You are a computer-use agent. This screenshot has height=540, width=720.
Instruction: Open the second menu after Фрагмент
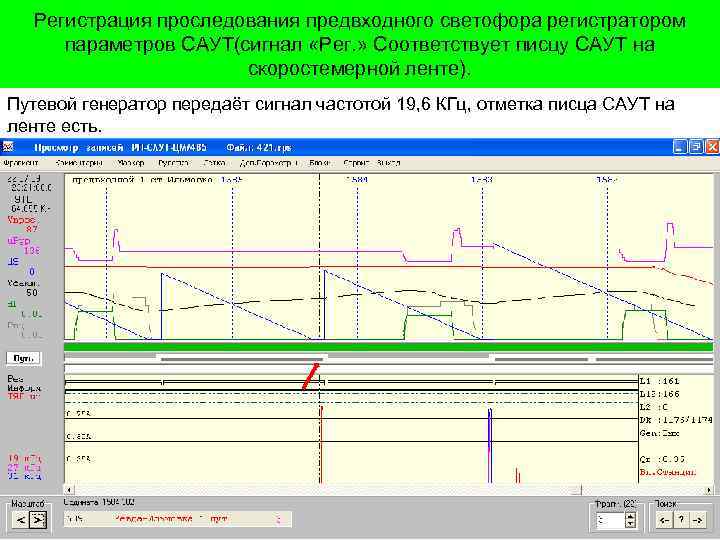coord(79,163)
